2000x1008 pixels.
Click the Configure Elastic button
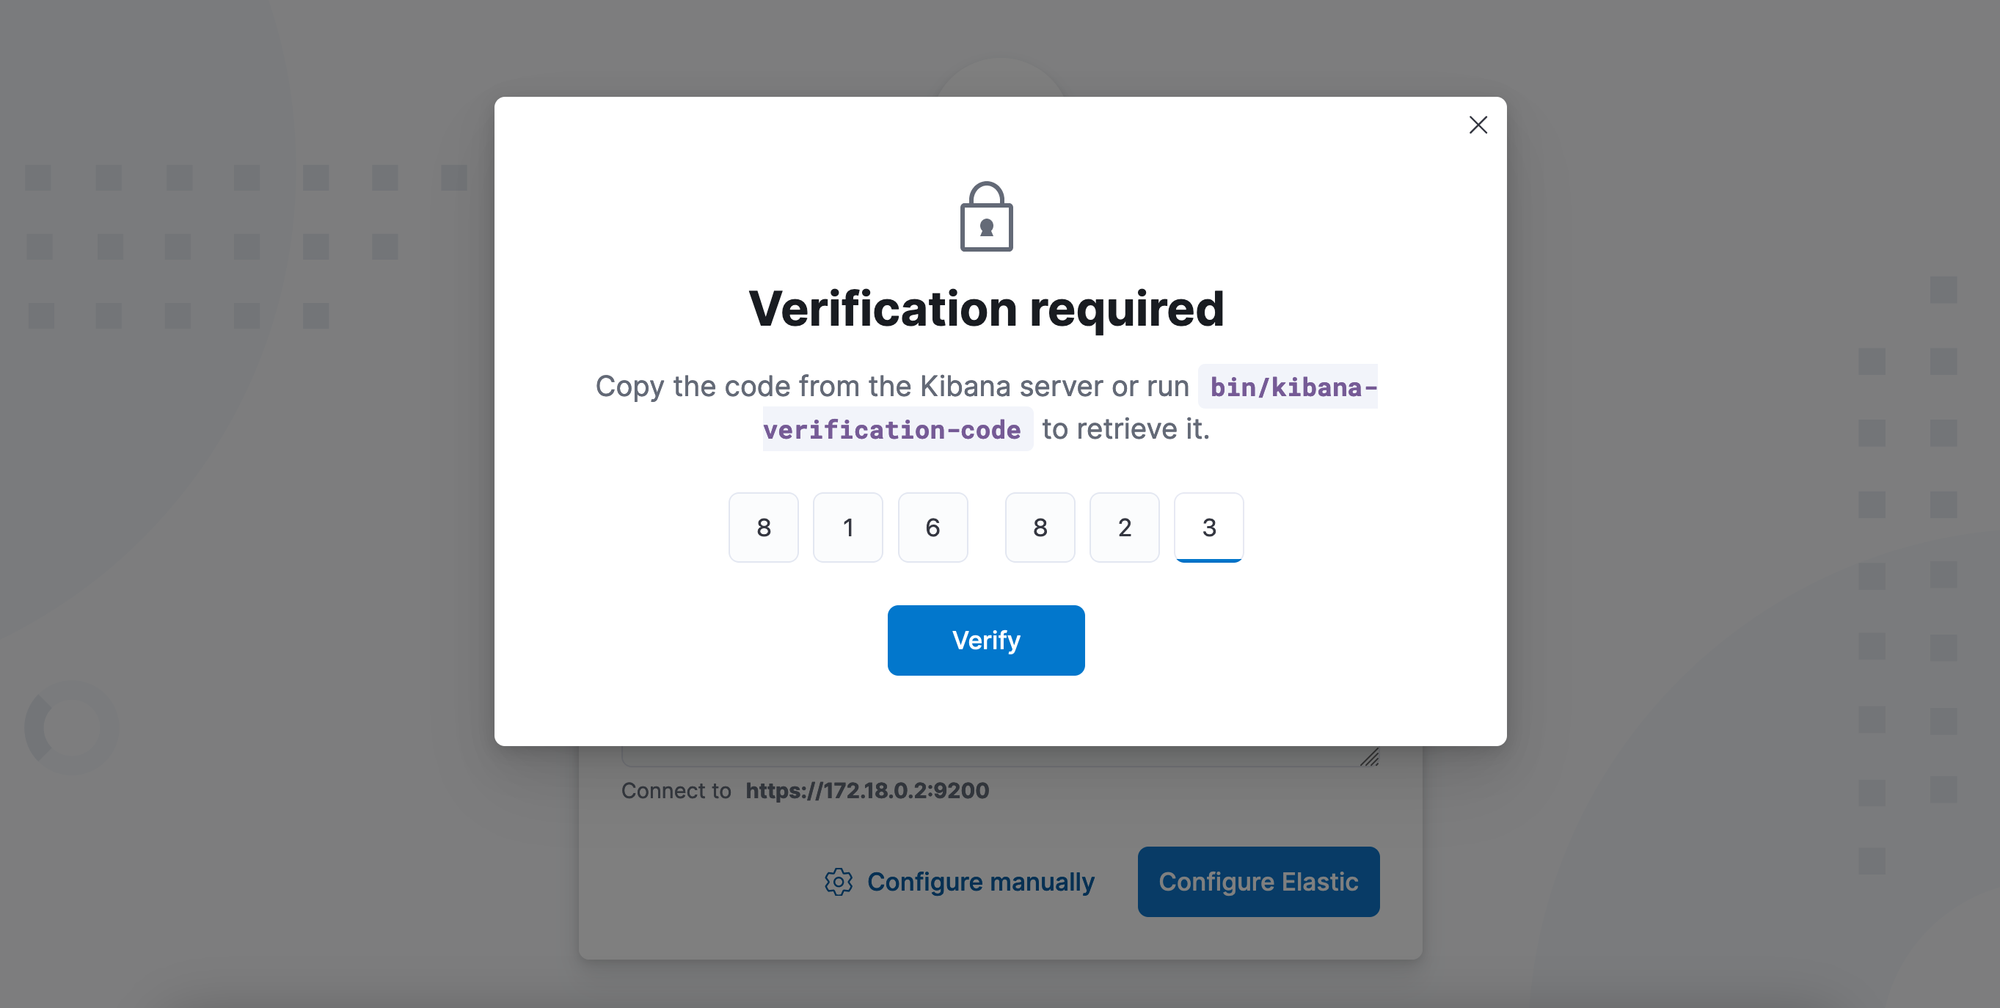[1259, 882]
